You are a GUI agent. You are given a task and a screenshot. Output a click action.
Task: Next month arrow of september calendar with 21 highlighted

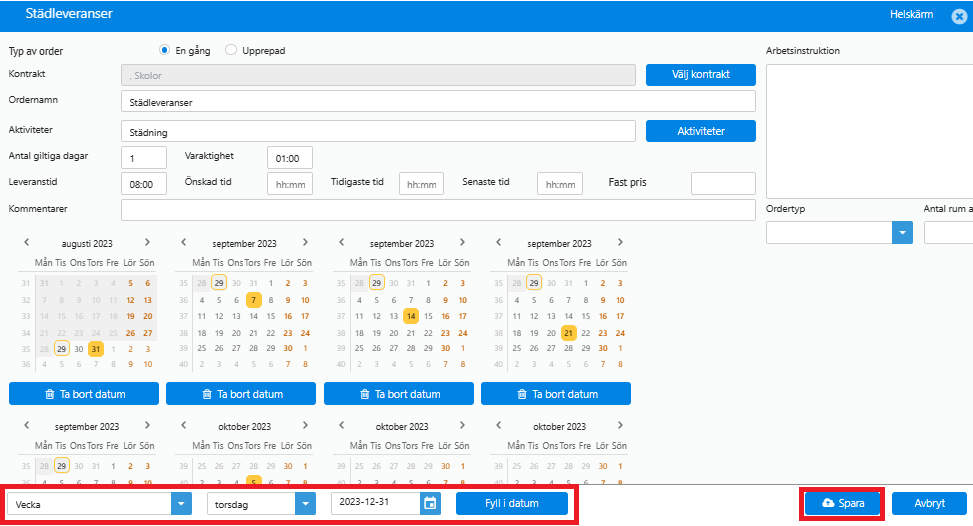(620, 243)
